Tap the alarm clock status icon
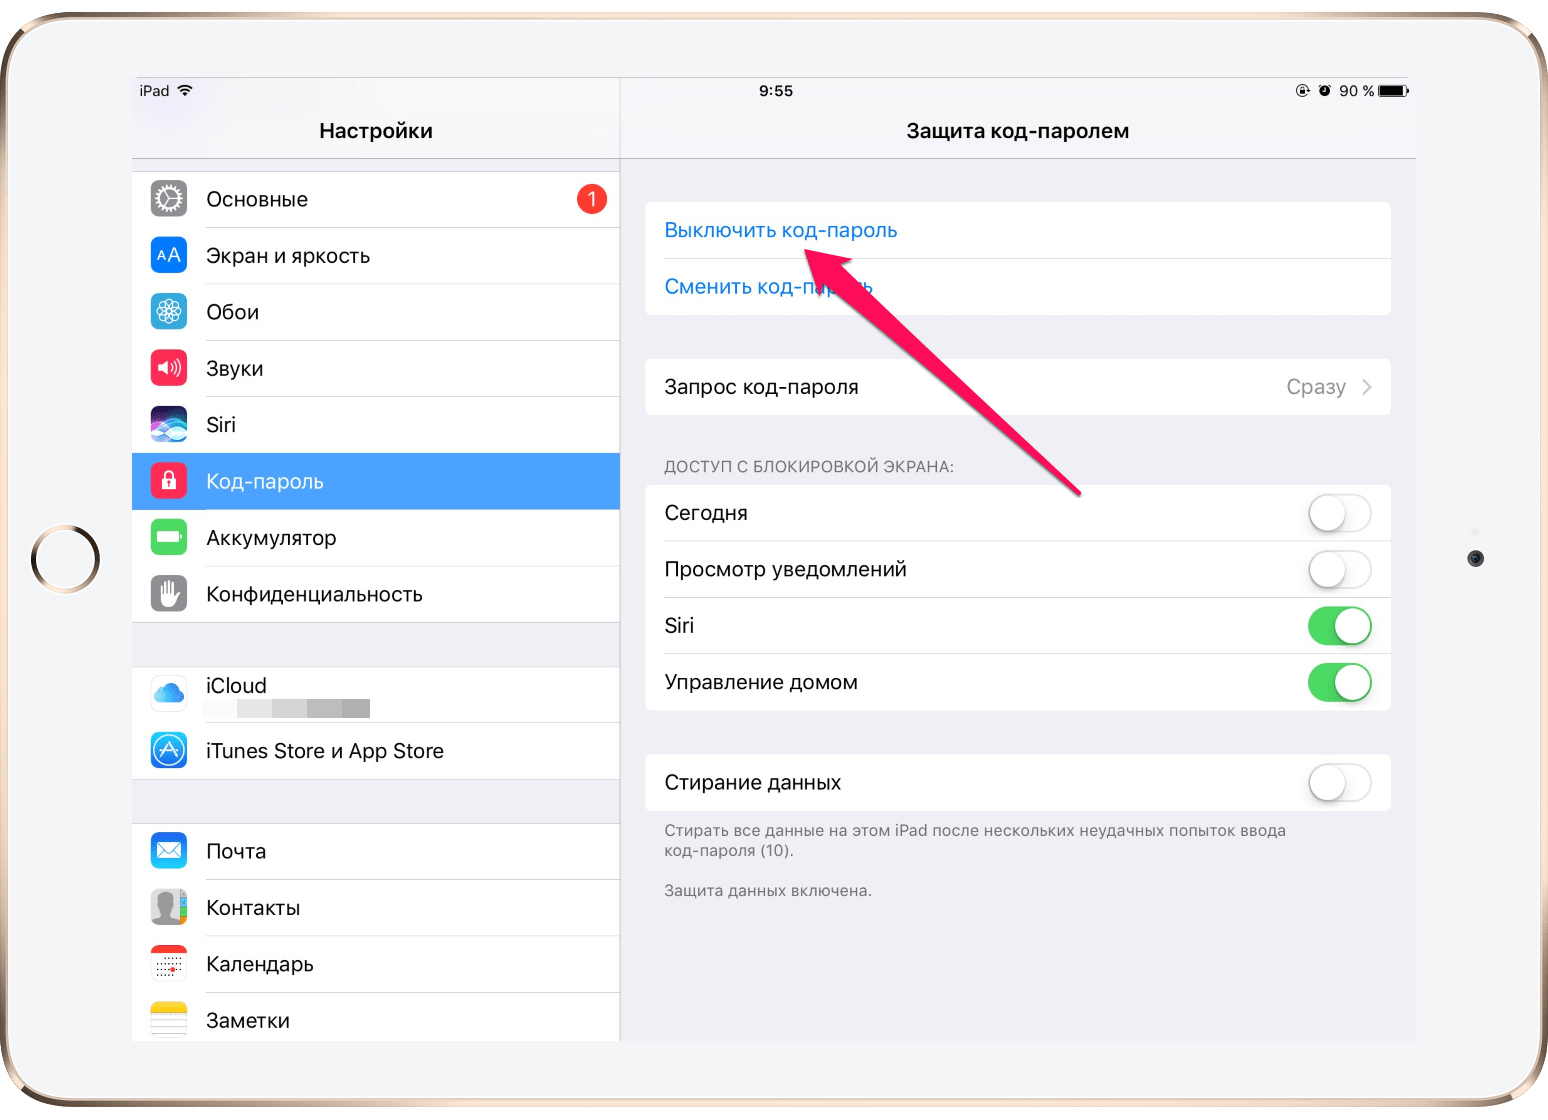Screen dimensions: 1548x1120 point(1325,91)
